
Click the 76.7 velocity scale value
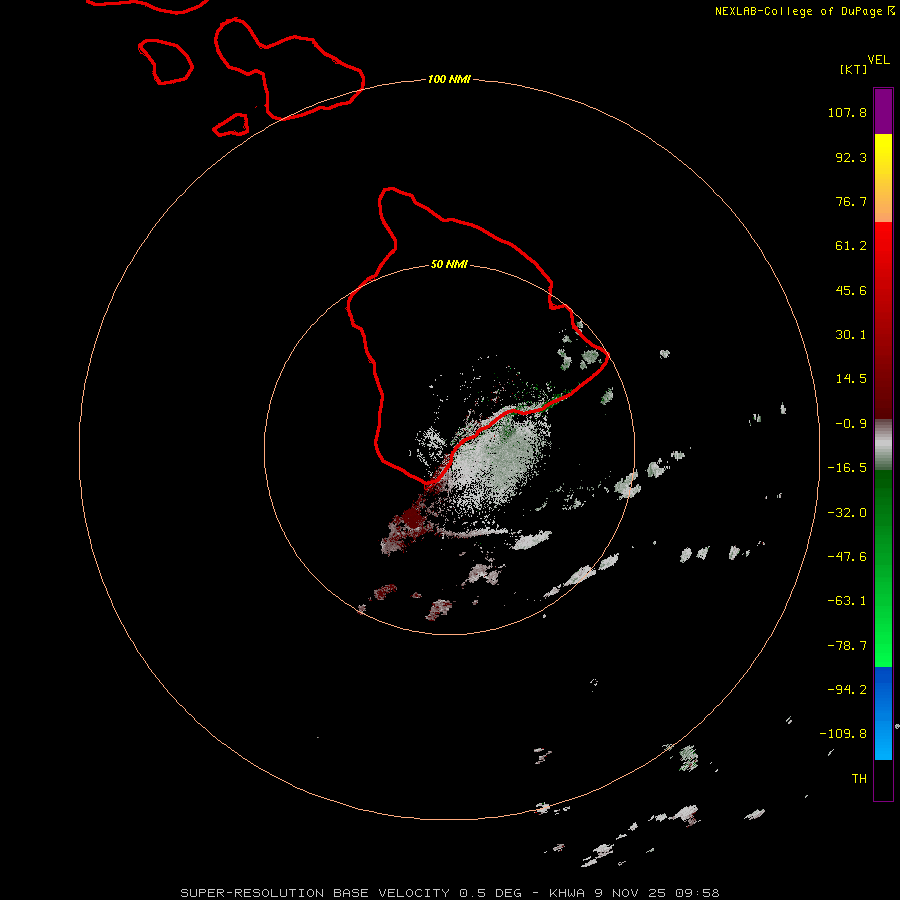pos(851,201)
